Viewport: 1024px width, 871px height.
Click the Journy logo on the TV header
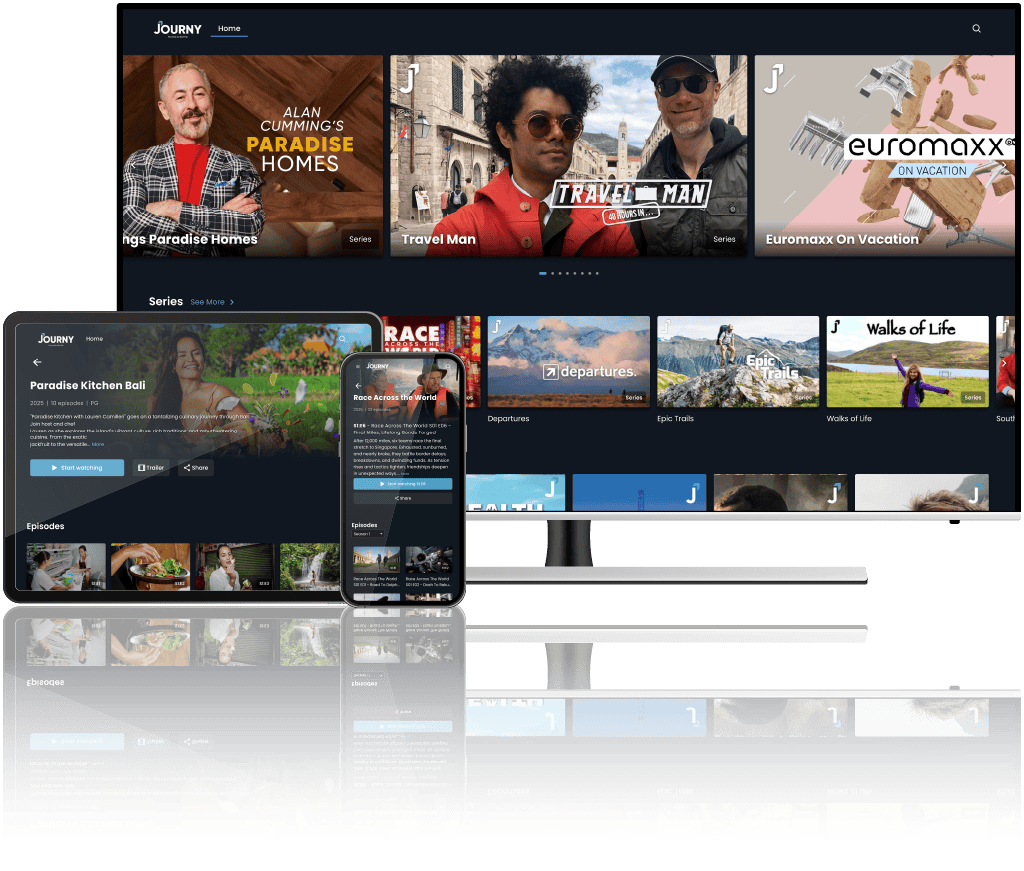(178, 29)
